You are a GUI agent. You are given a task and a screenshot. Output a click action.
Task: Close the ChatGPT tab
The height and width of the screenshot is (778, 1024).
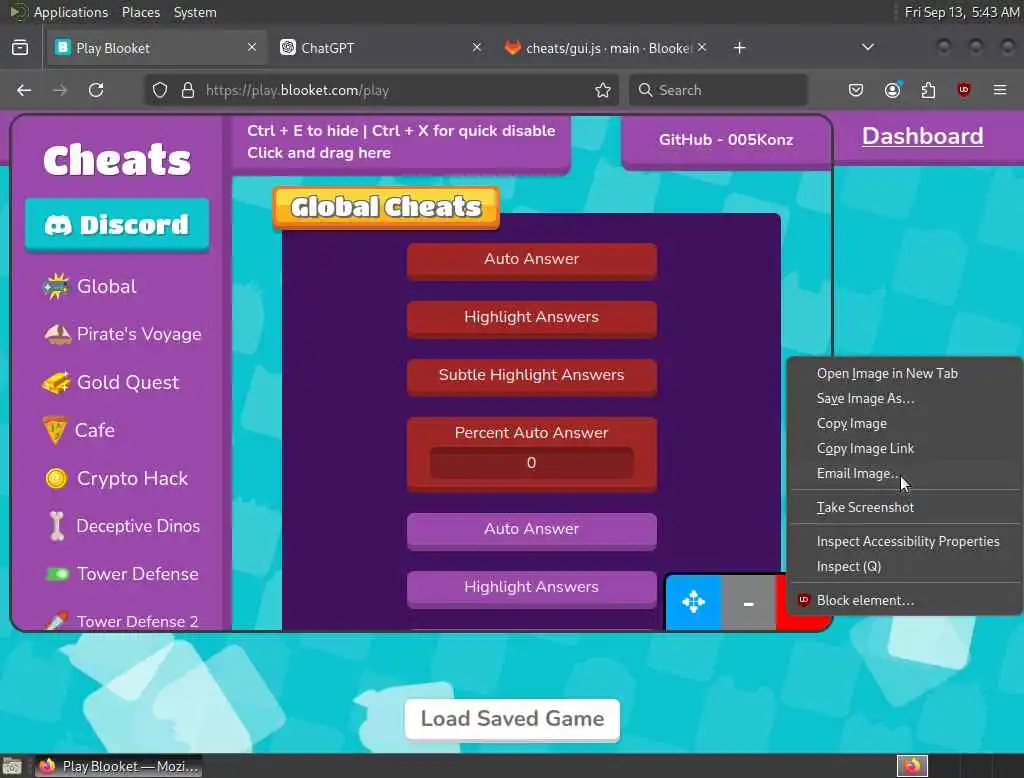point(477,48)
